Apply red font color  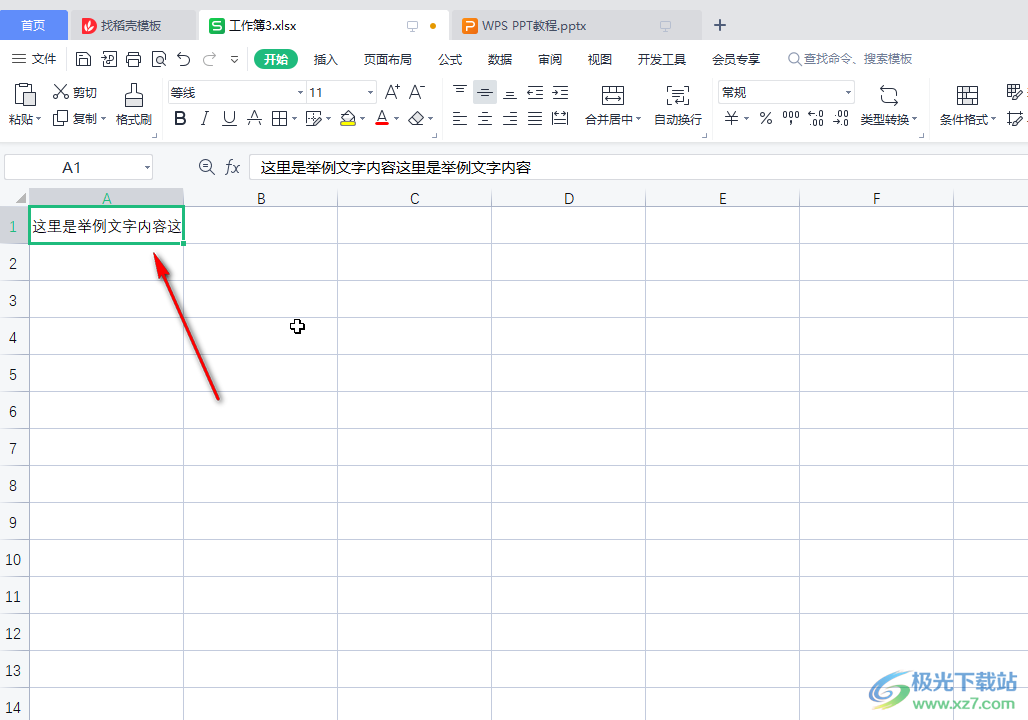tap(382, 119)
